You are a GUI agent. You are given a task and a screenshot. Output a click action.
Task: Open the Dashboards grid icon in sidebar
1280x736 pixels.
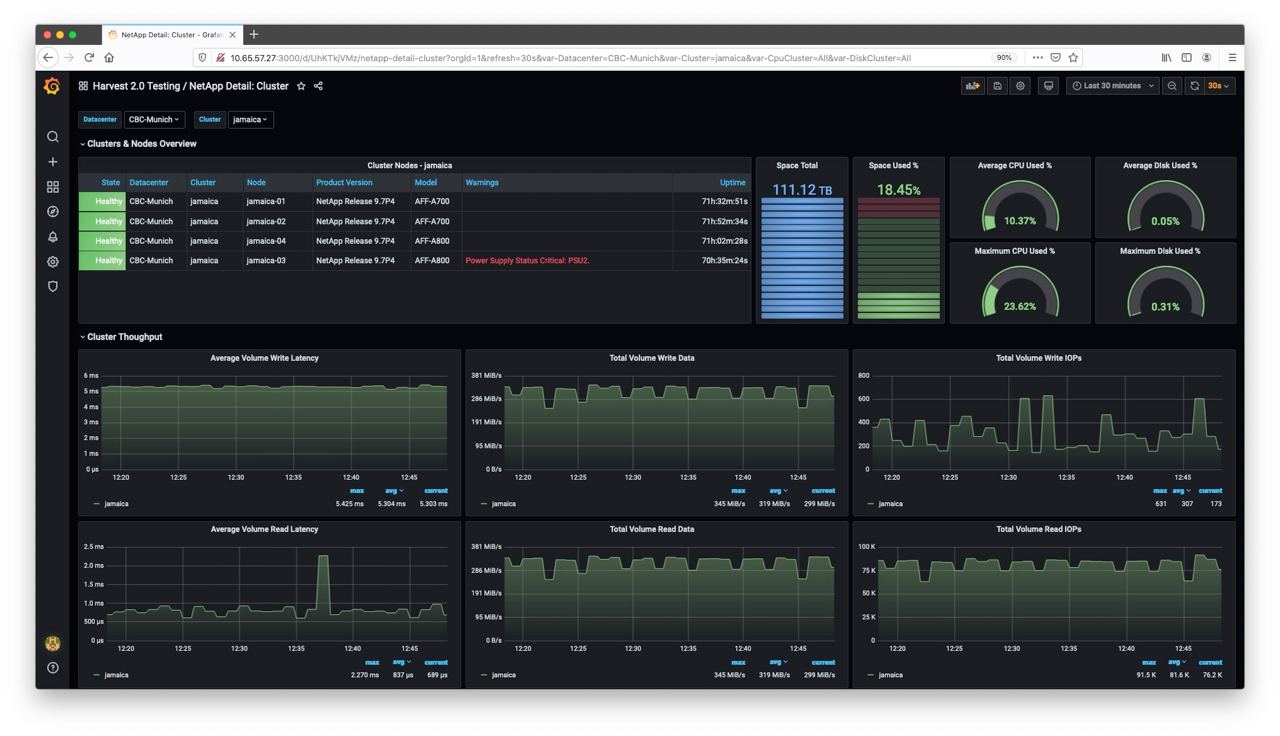point(53,187)
